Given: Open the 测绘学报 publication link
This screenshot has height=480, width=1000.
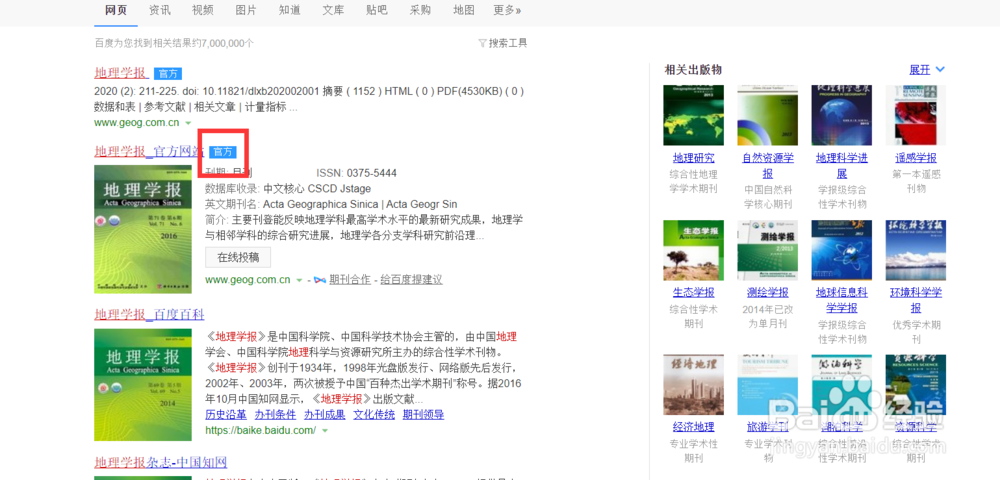Looking at the screenshot, I should (x=768, y=293).
